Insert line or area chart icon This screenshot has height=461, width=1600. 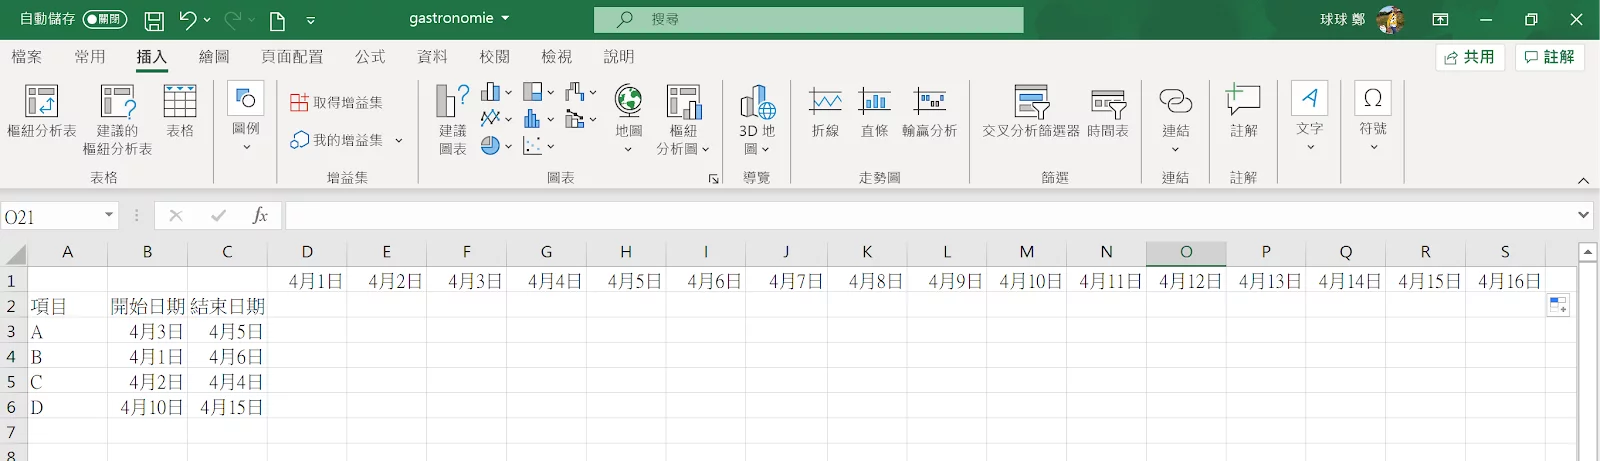[x=496, y=119]
